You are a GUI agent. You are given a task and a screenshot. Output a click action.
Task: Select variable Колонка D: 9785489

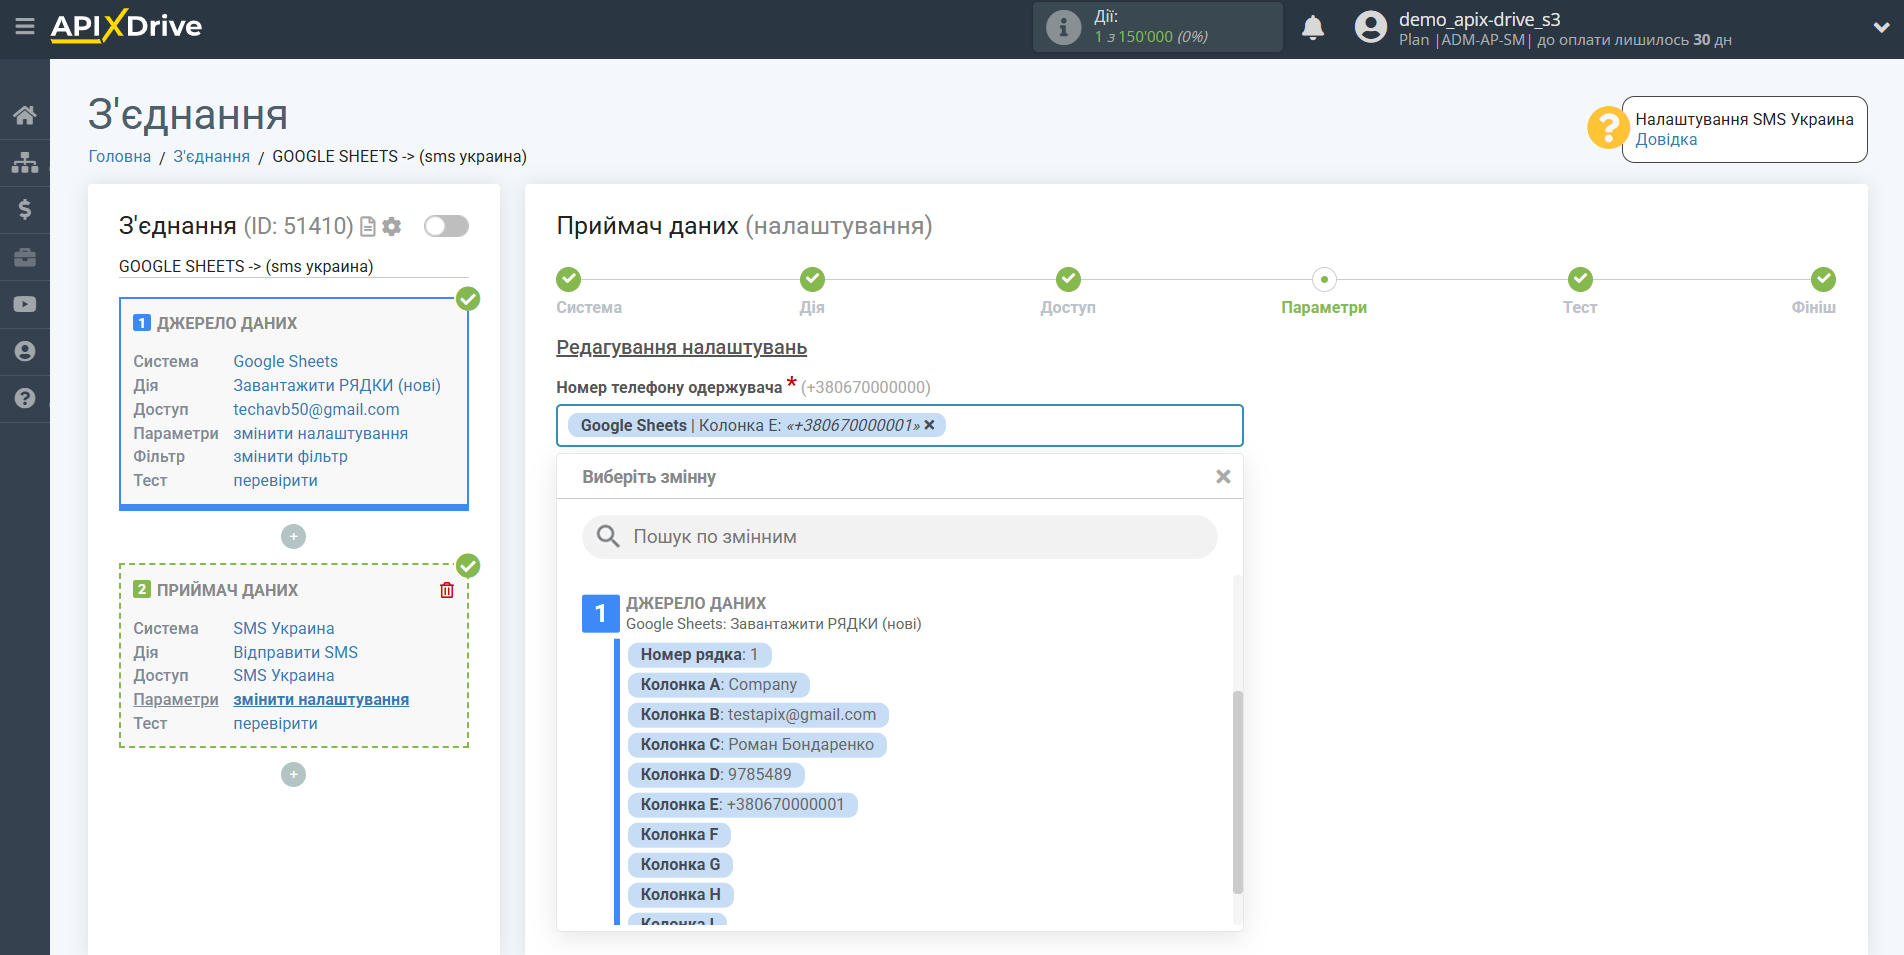(x=716, y=775)
